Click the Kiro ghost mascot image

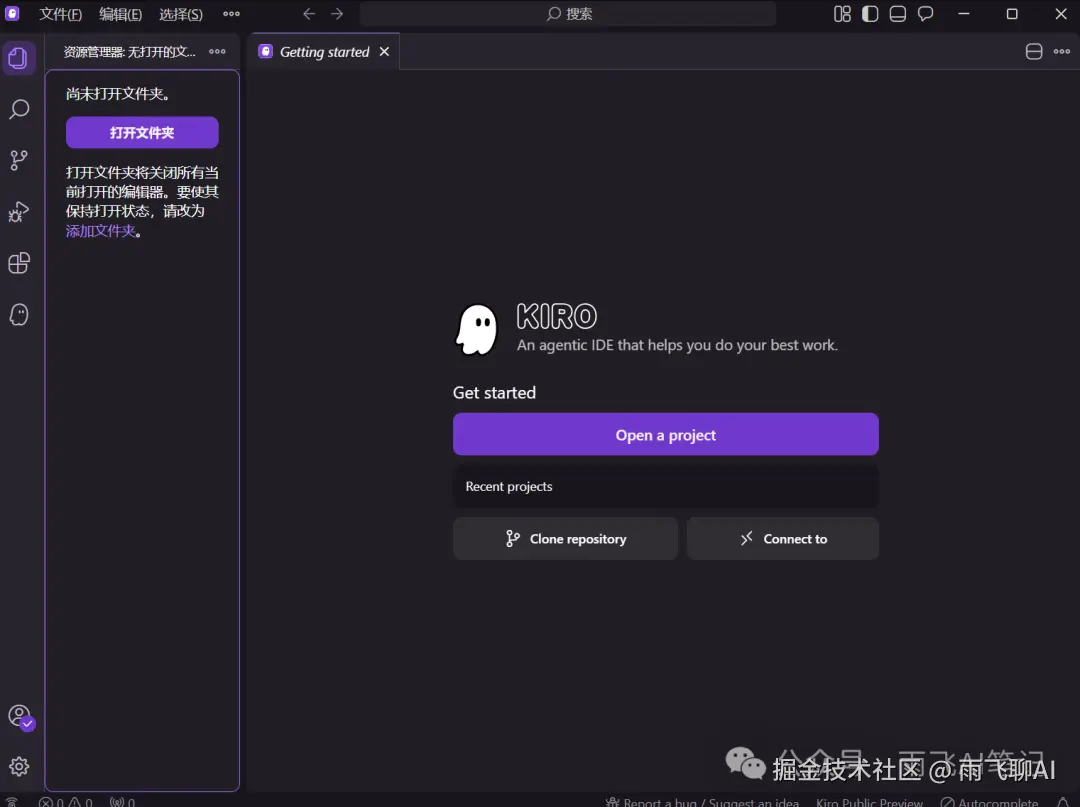tap(477, 330)
